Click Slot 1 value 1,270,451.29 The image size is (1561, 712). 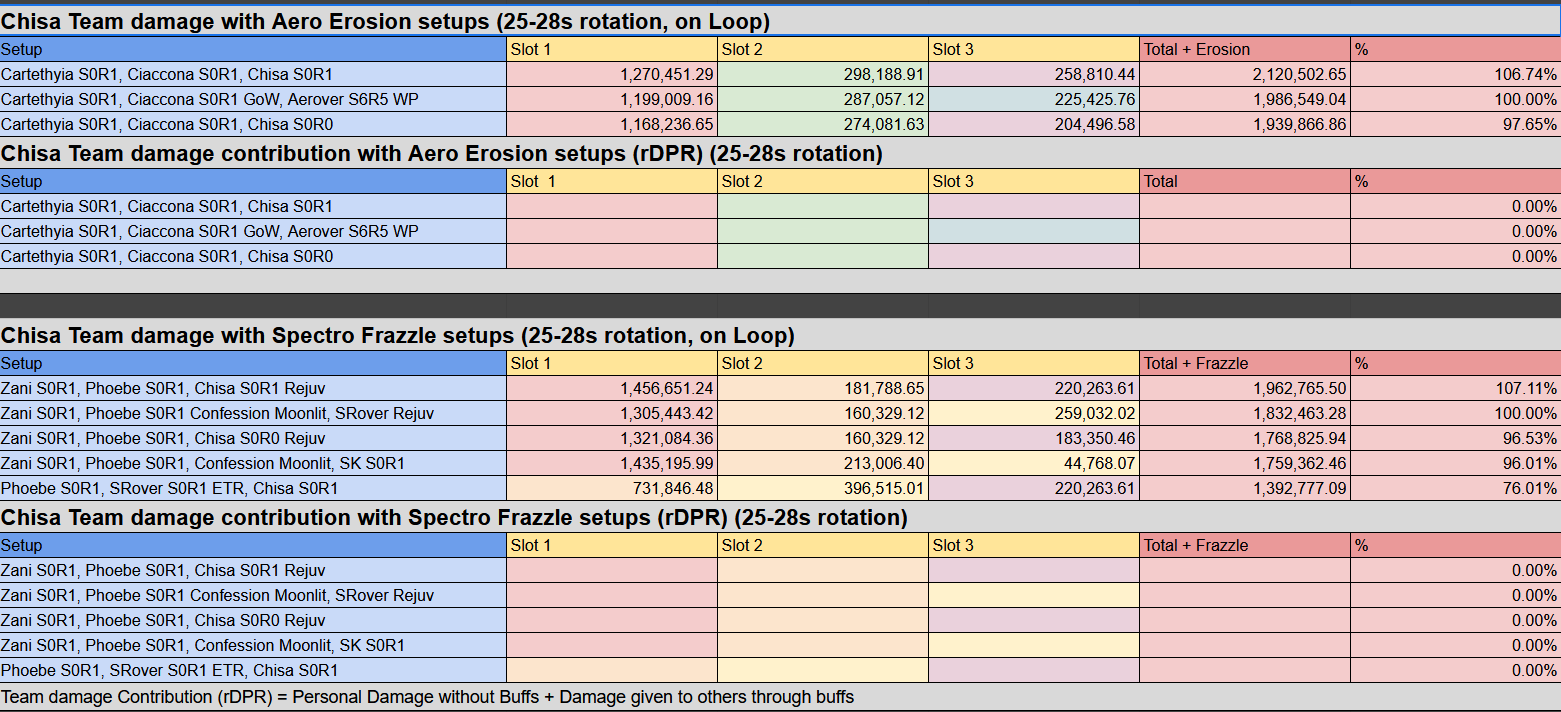612,74
